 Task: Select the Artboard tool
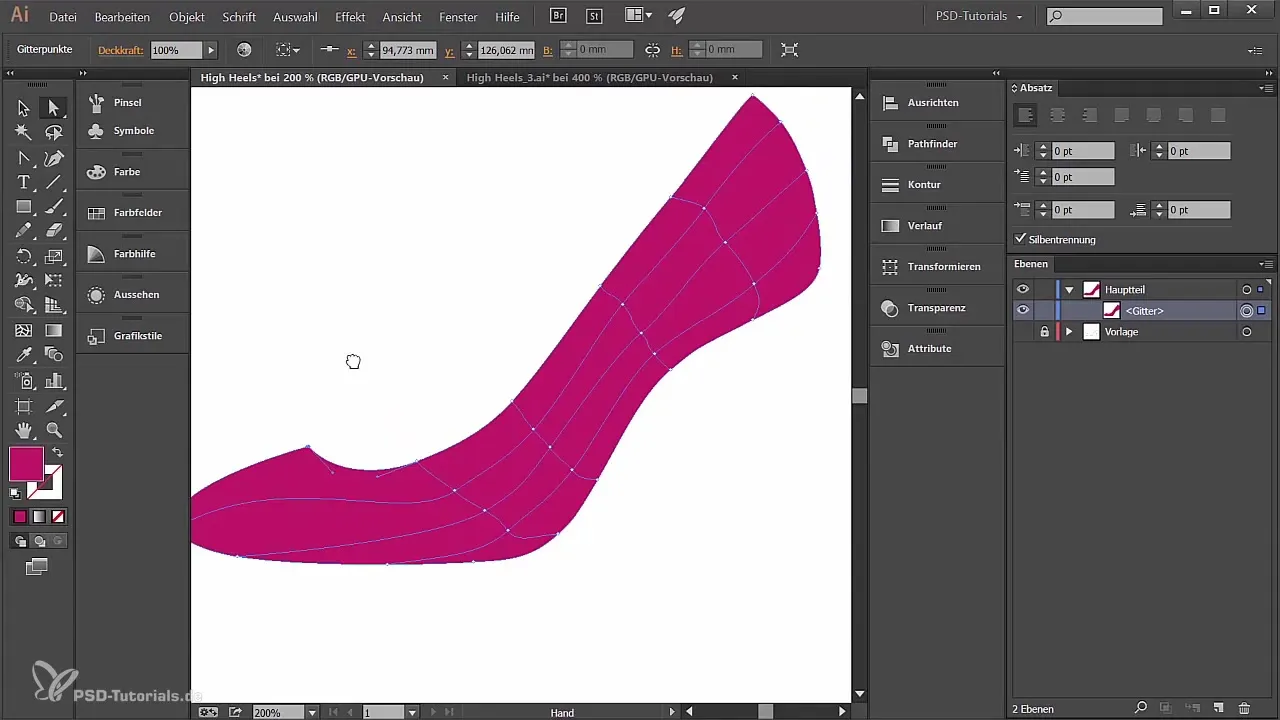coord(23,406)
